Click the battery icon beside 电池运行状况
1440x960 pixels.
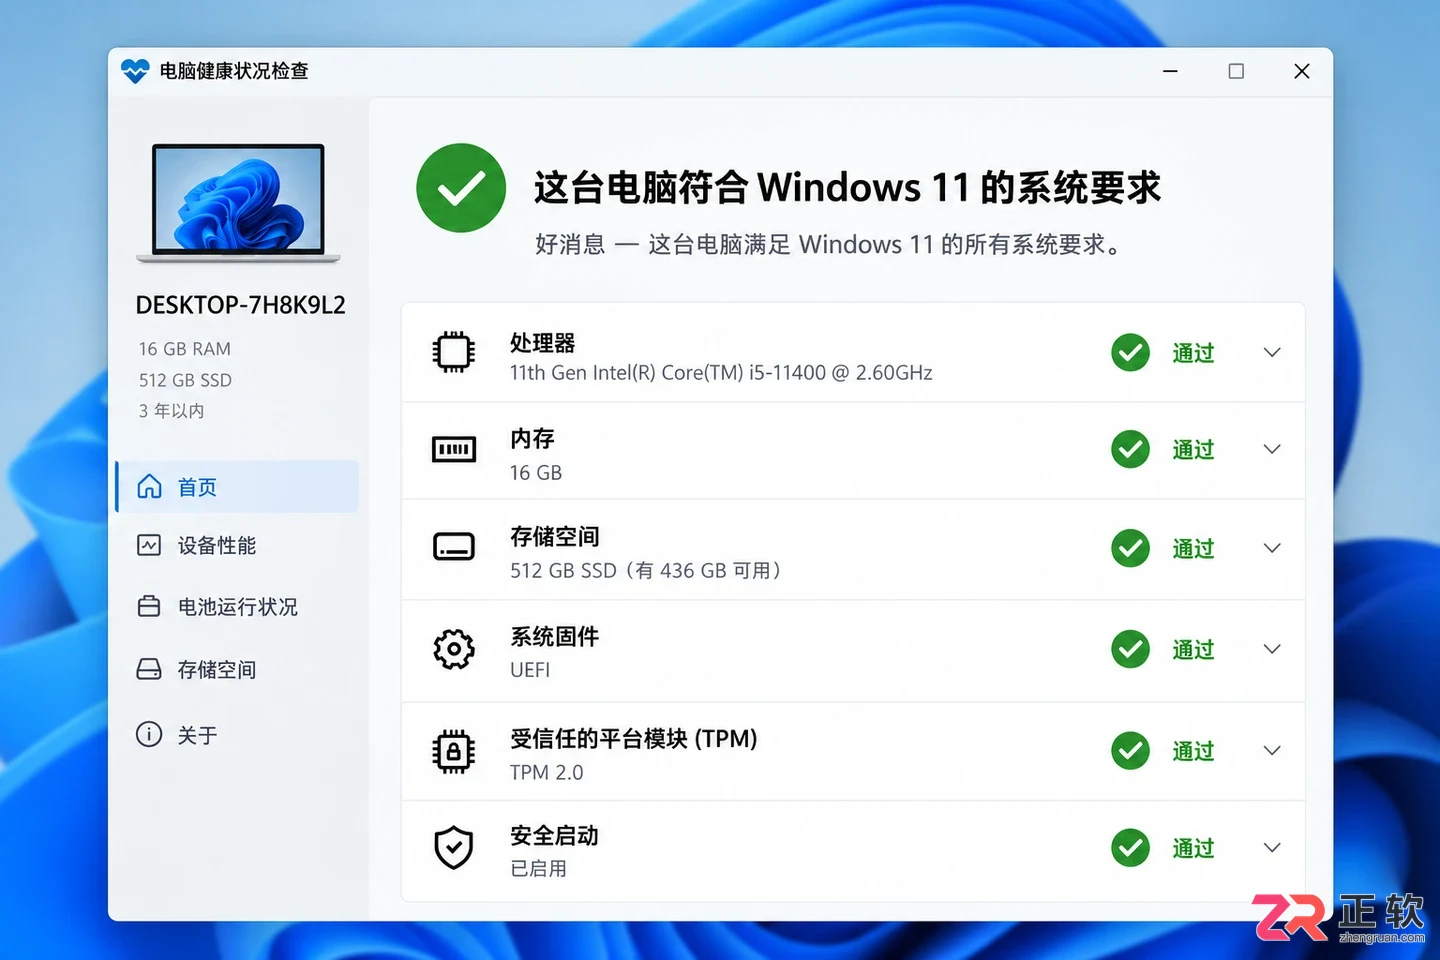click(x=149, y=606)
